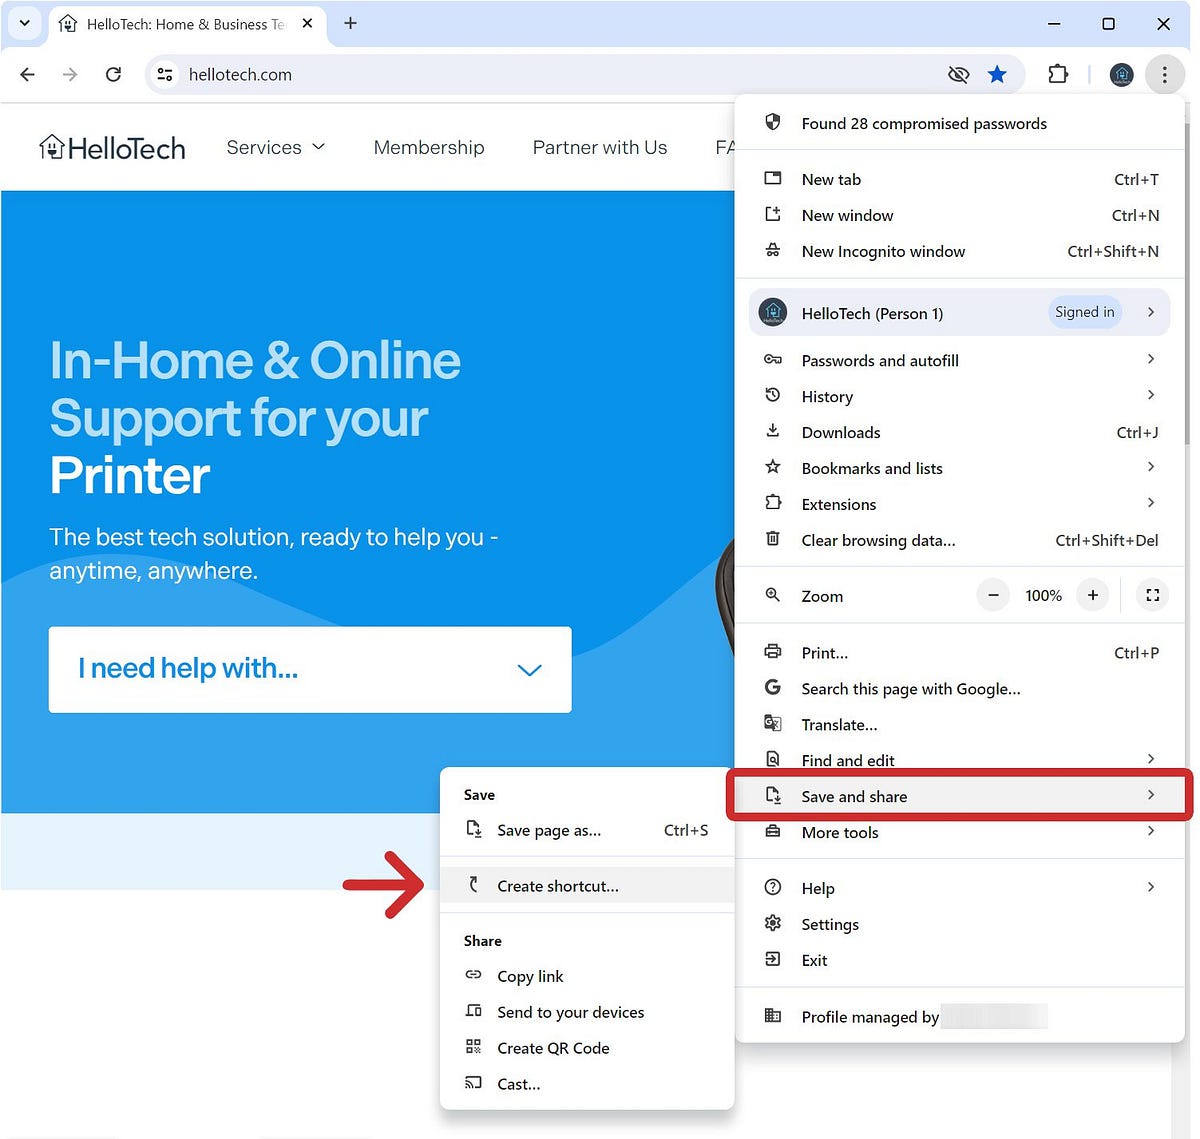Select 'Create shortcut...' from the Save menu
This screenshot has width=1200, height=1139.
(x=558, y=885)
